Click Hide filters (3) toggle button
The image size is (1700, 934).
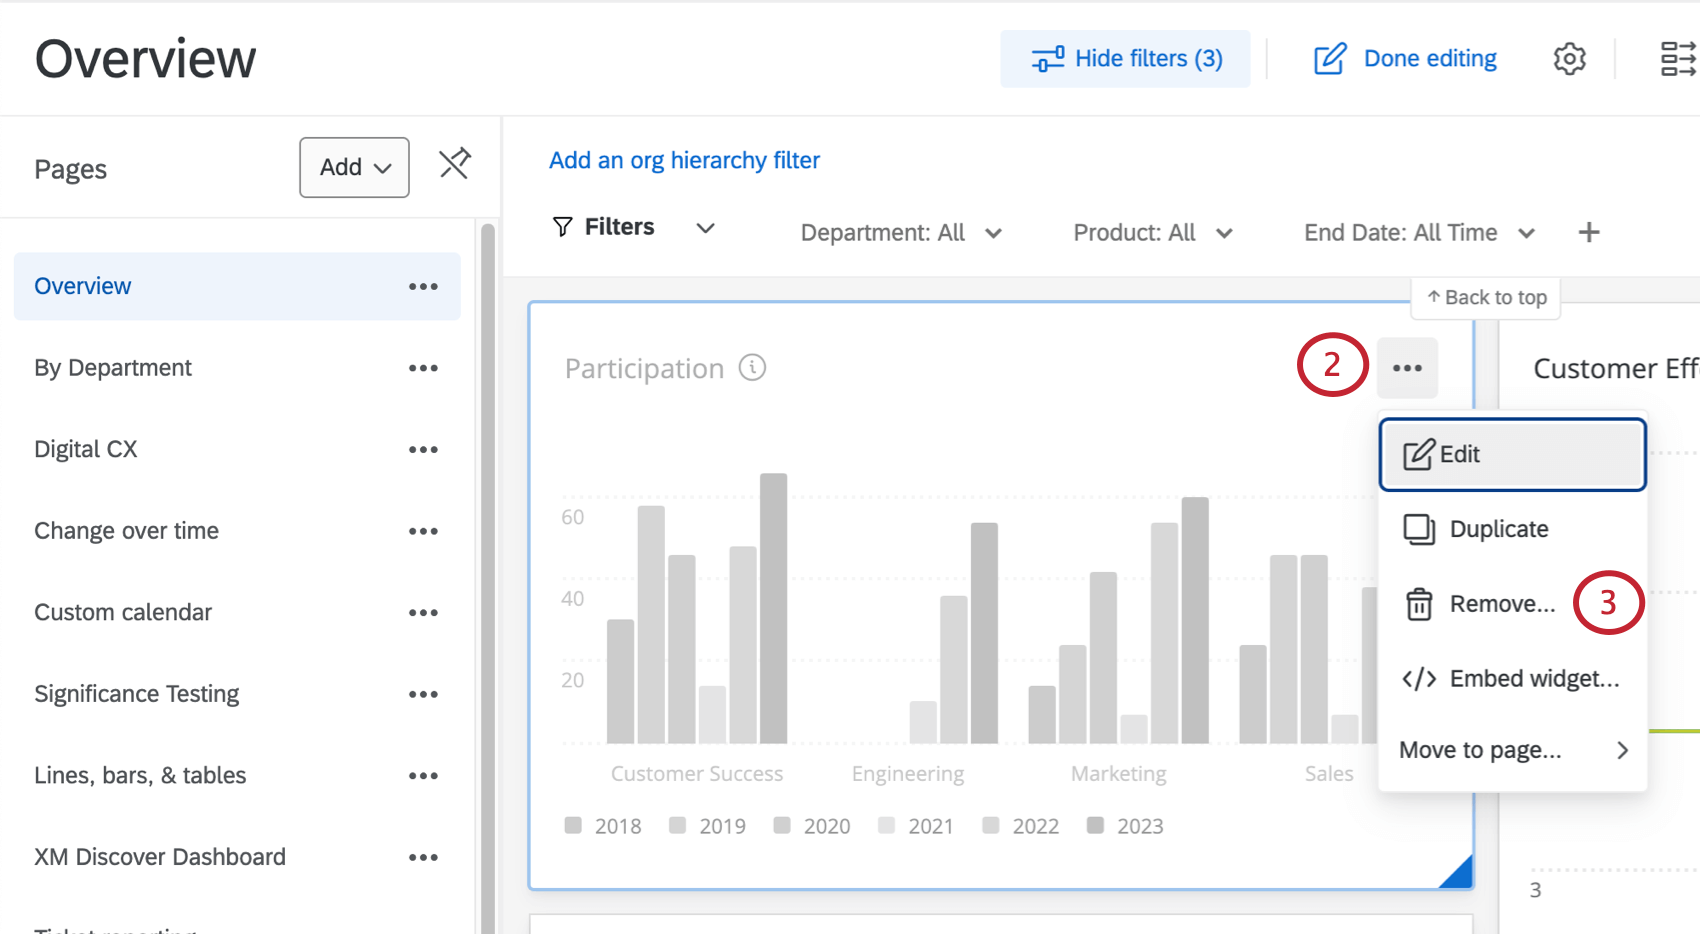tap(1125, 59)
